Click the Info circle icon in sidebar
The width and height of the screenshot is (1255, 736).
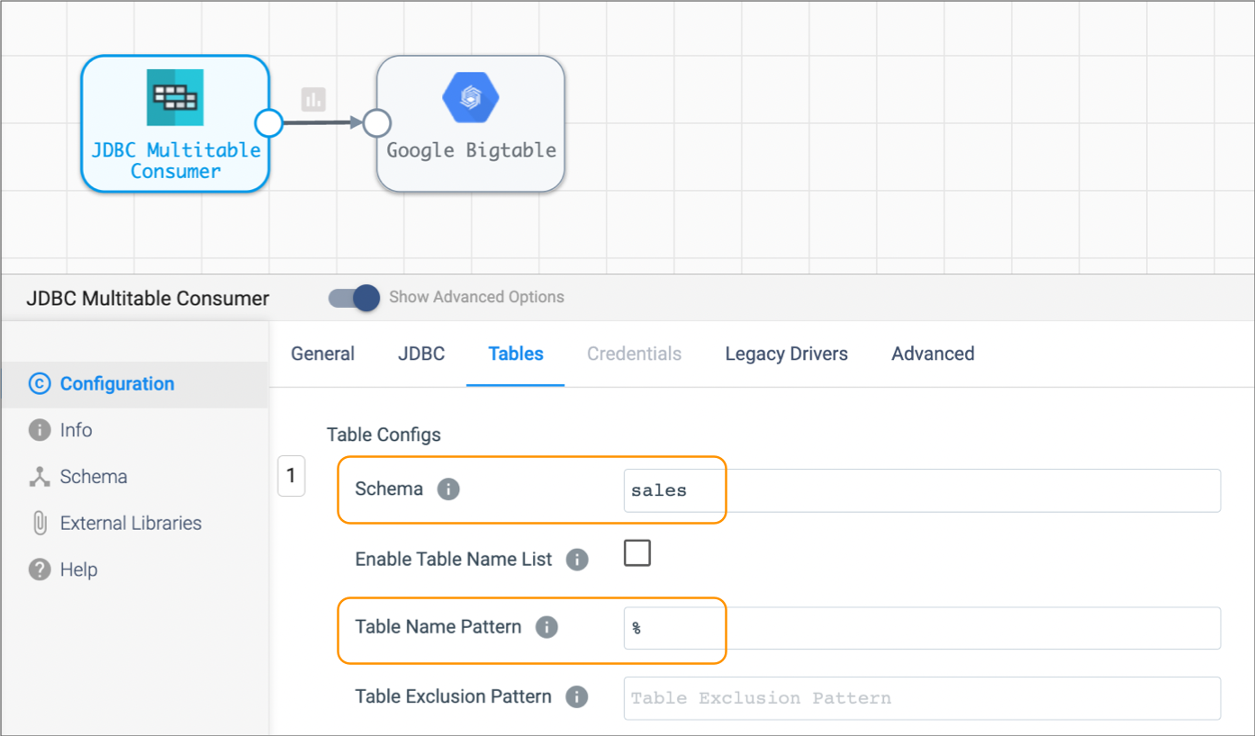pyautogui.click(x=40, y=430)
